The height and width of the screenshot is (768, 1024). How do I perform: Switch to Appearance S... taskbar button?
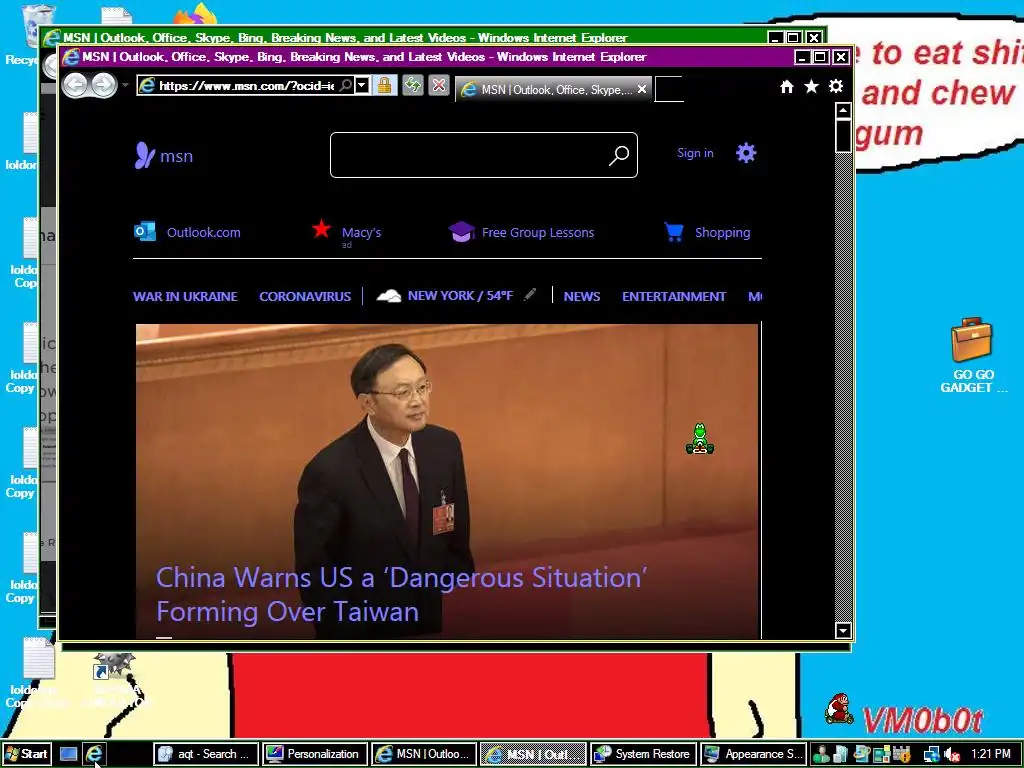pyautogui.click(x=752, y=754)
